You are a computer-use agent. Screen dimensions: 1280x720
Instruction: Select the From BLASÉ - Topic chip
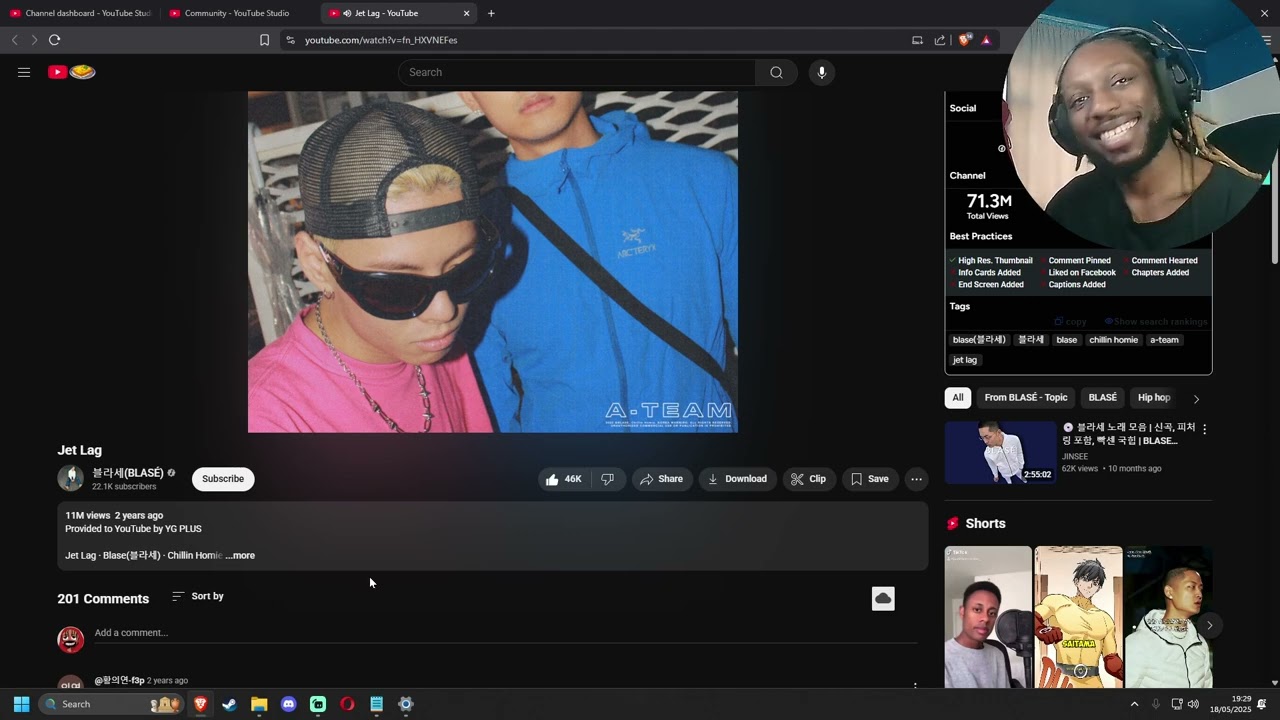click(x=1026, y=398)
